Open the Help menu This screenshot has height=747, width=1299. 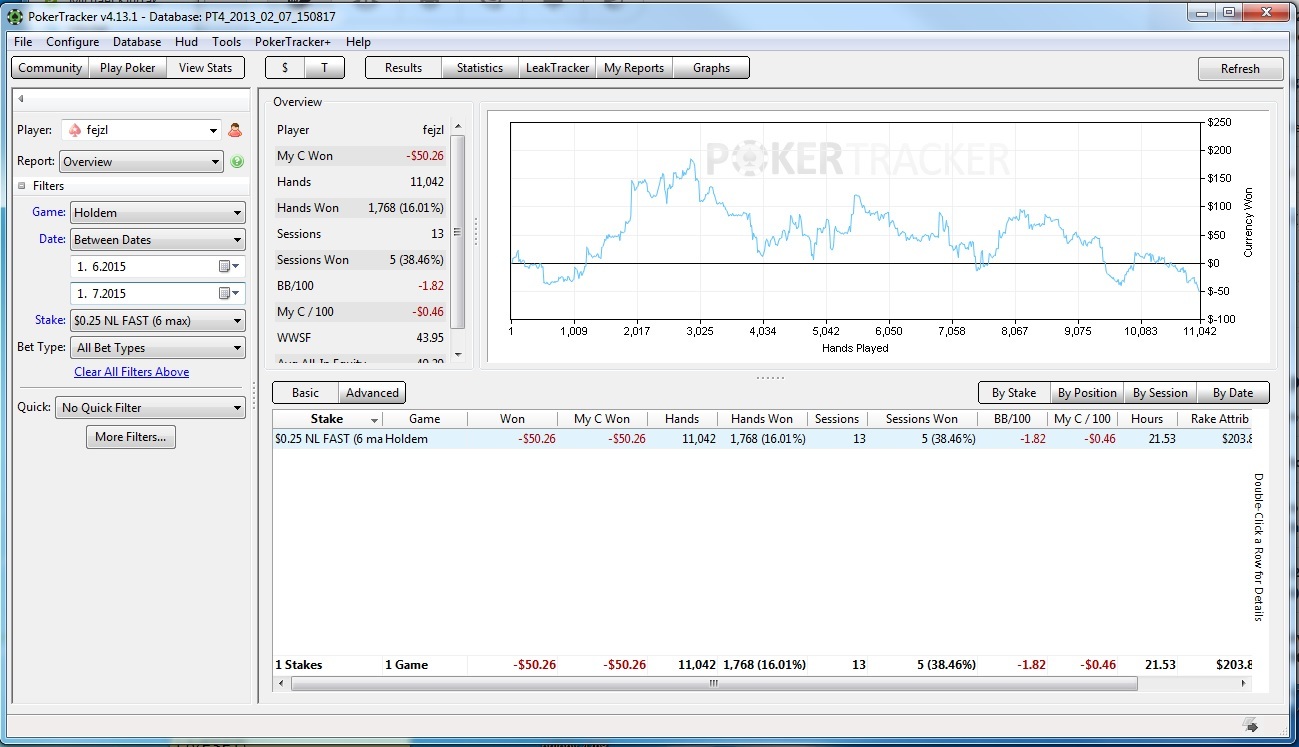(358, 42)
